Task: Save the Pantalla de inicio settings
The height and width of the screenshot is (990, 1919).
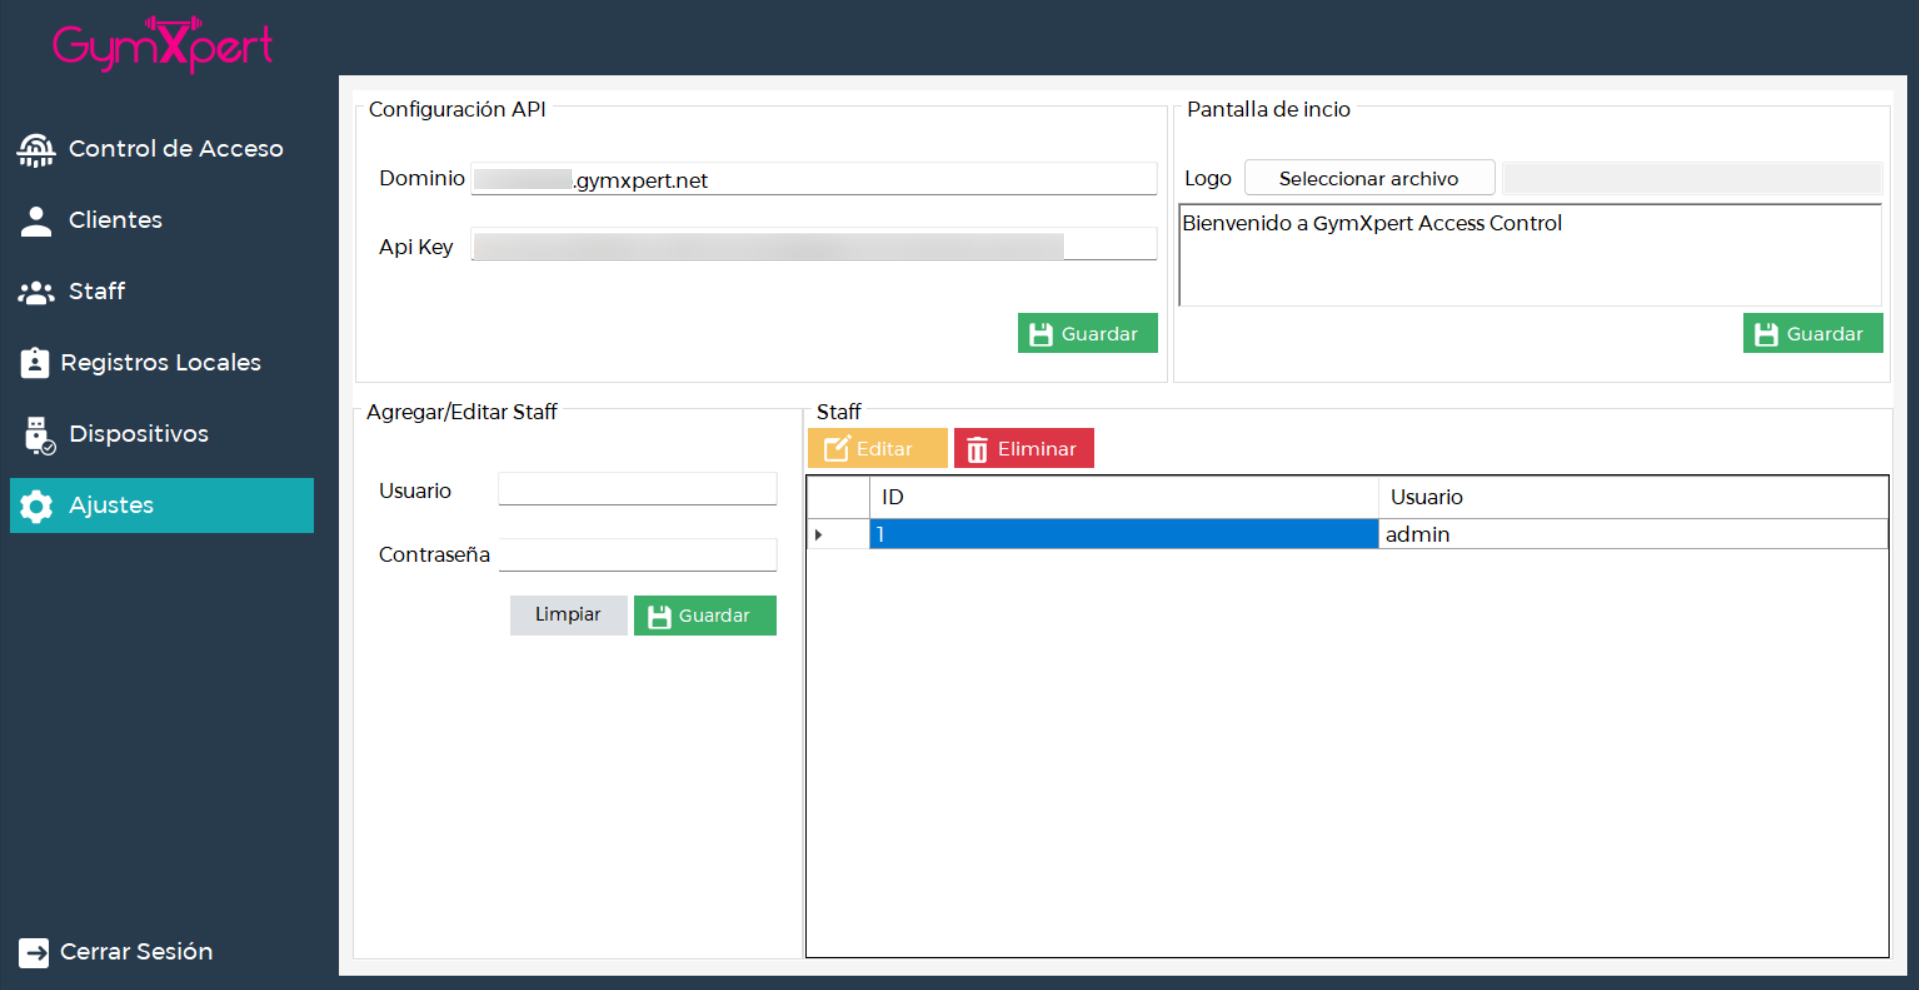Action: coord(1812,334)
